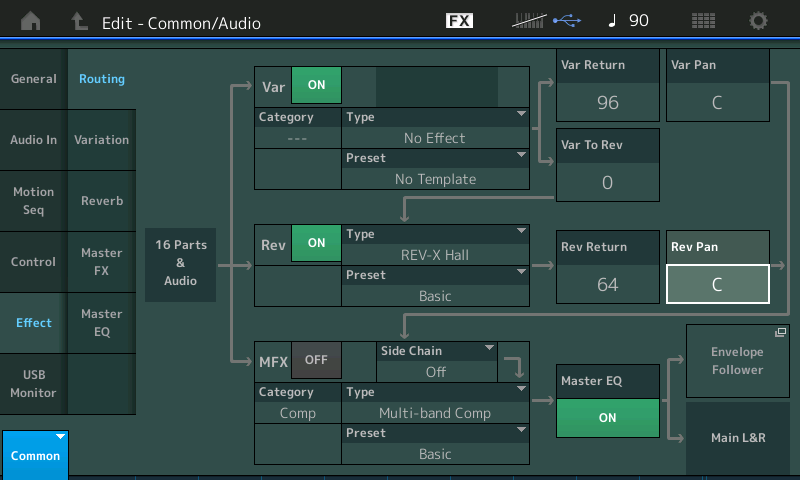Switch to the Audio In tab
Image resolution: width=800 pixels, height=480 pixels.
coord(34,140)
